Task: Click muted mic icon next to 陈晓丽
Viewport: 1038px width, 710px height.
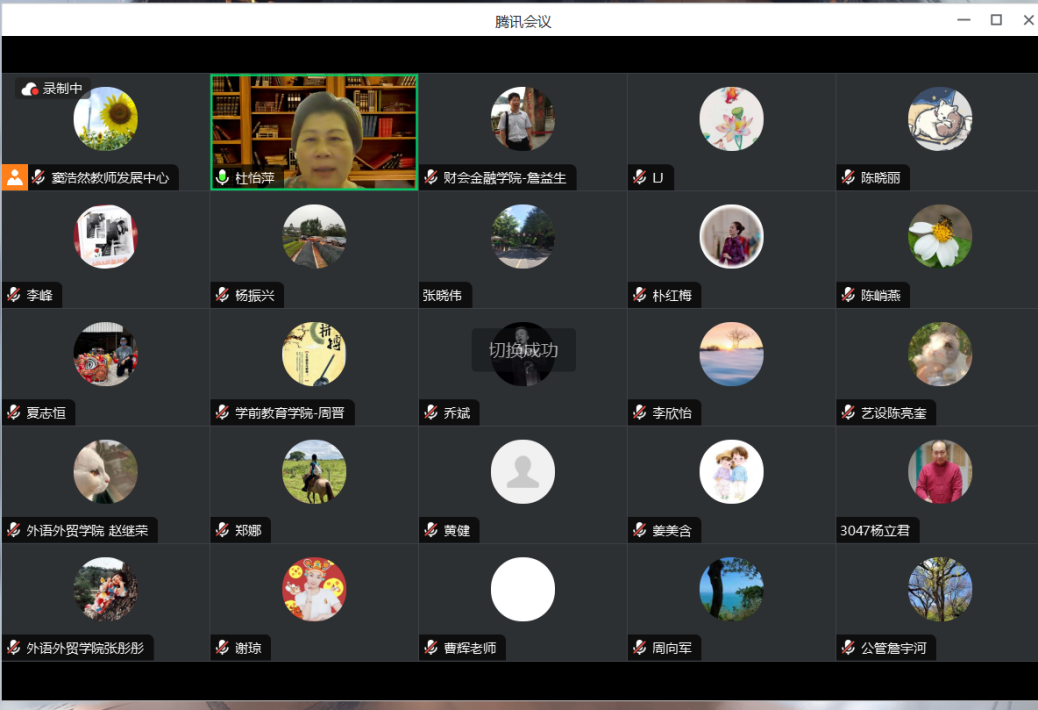Action: 848,177
